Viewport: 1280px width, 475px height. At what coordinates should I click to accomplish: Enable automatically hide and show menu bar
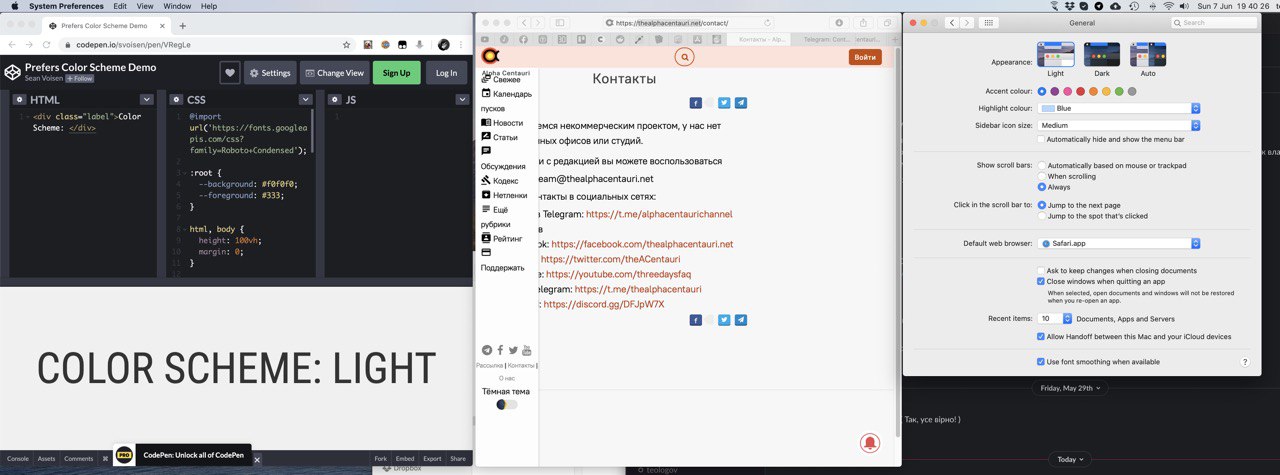pos(1041,139)
